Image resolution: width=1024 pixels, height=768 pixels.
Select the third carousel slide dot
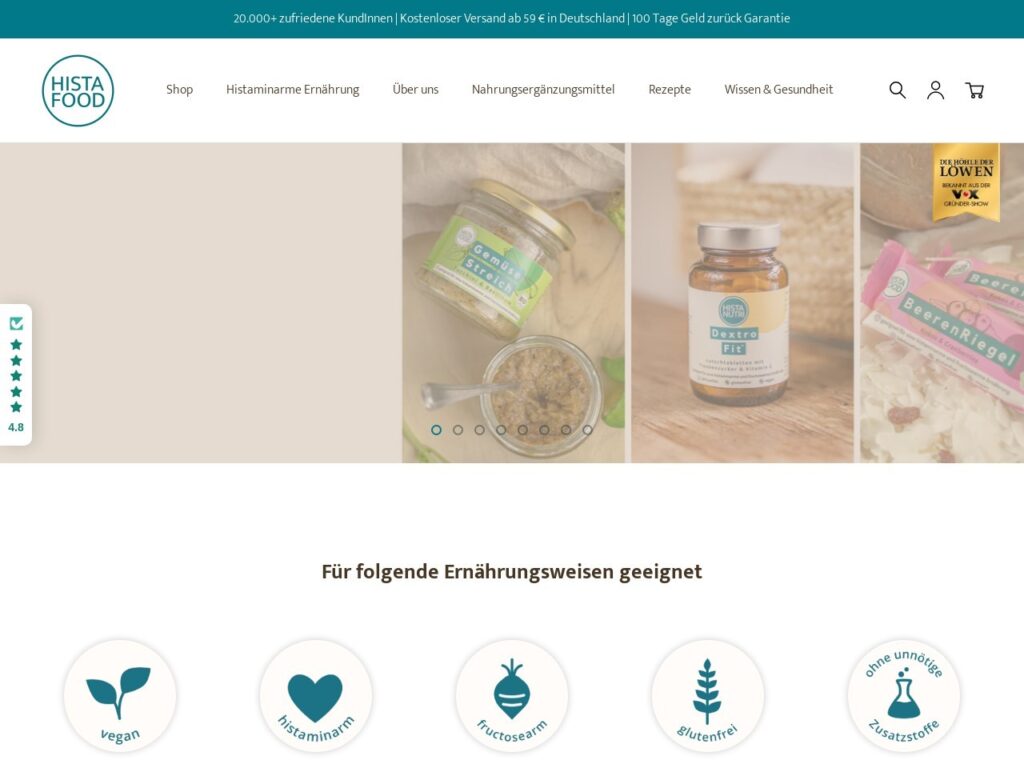click(479, 430)
